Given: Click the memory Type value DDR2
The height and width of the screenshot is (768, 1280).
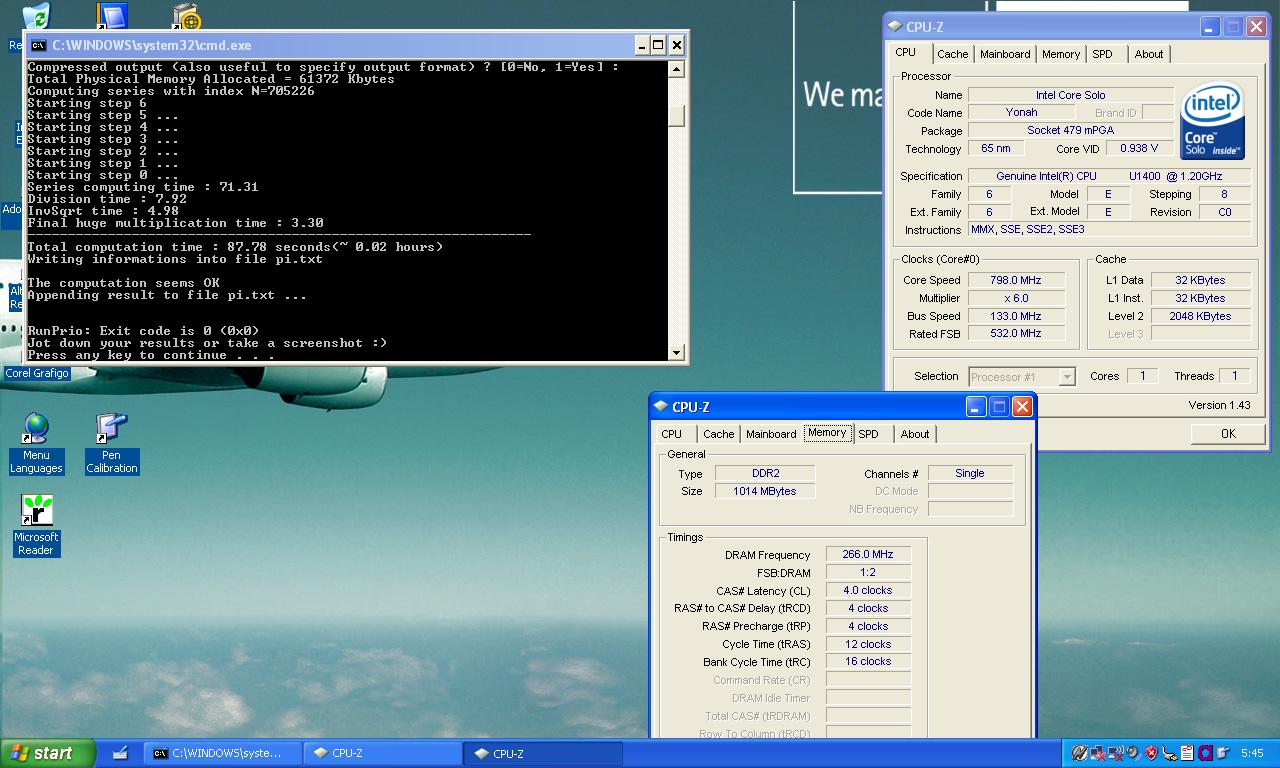Looking at the screenshot, I should 765,474.
